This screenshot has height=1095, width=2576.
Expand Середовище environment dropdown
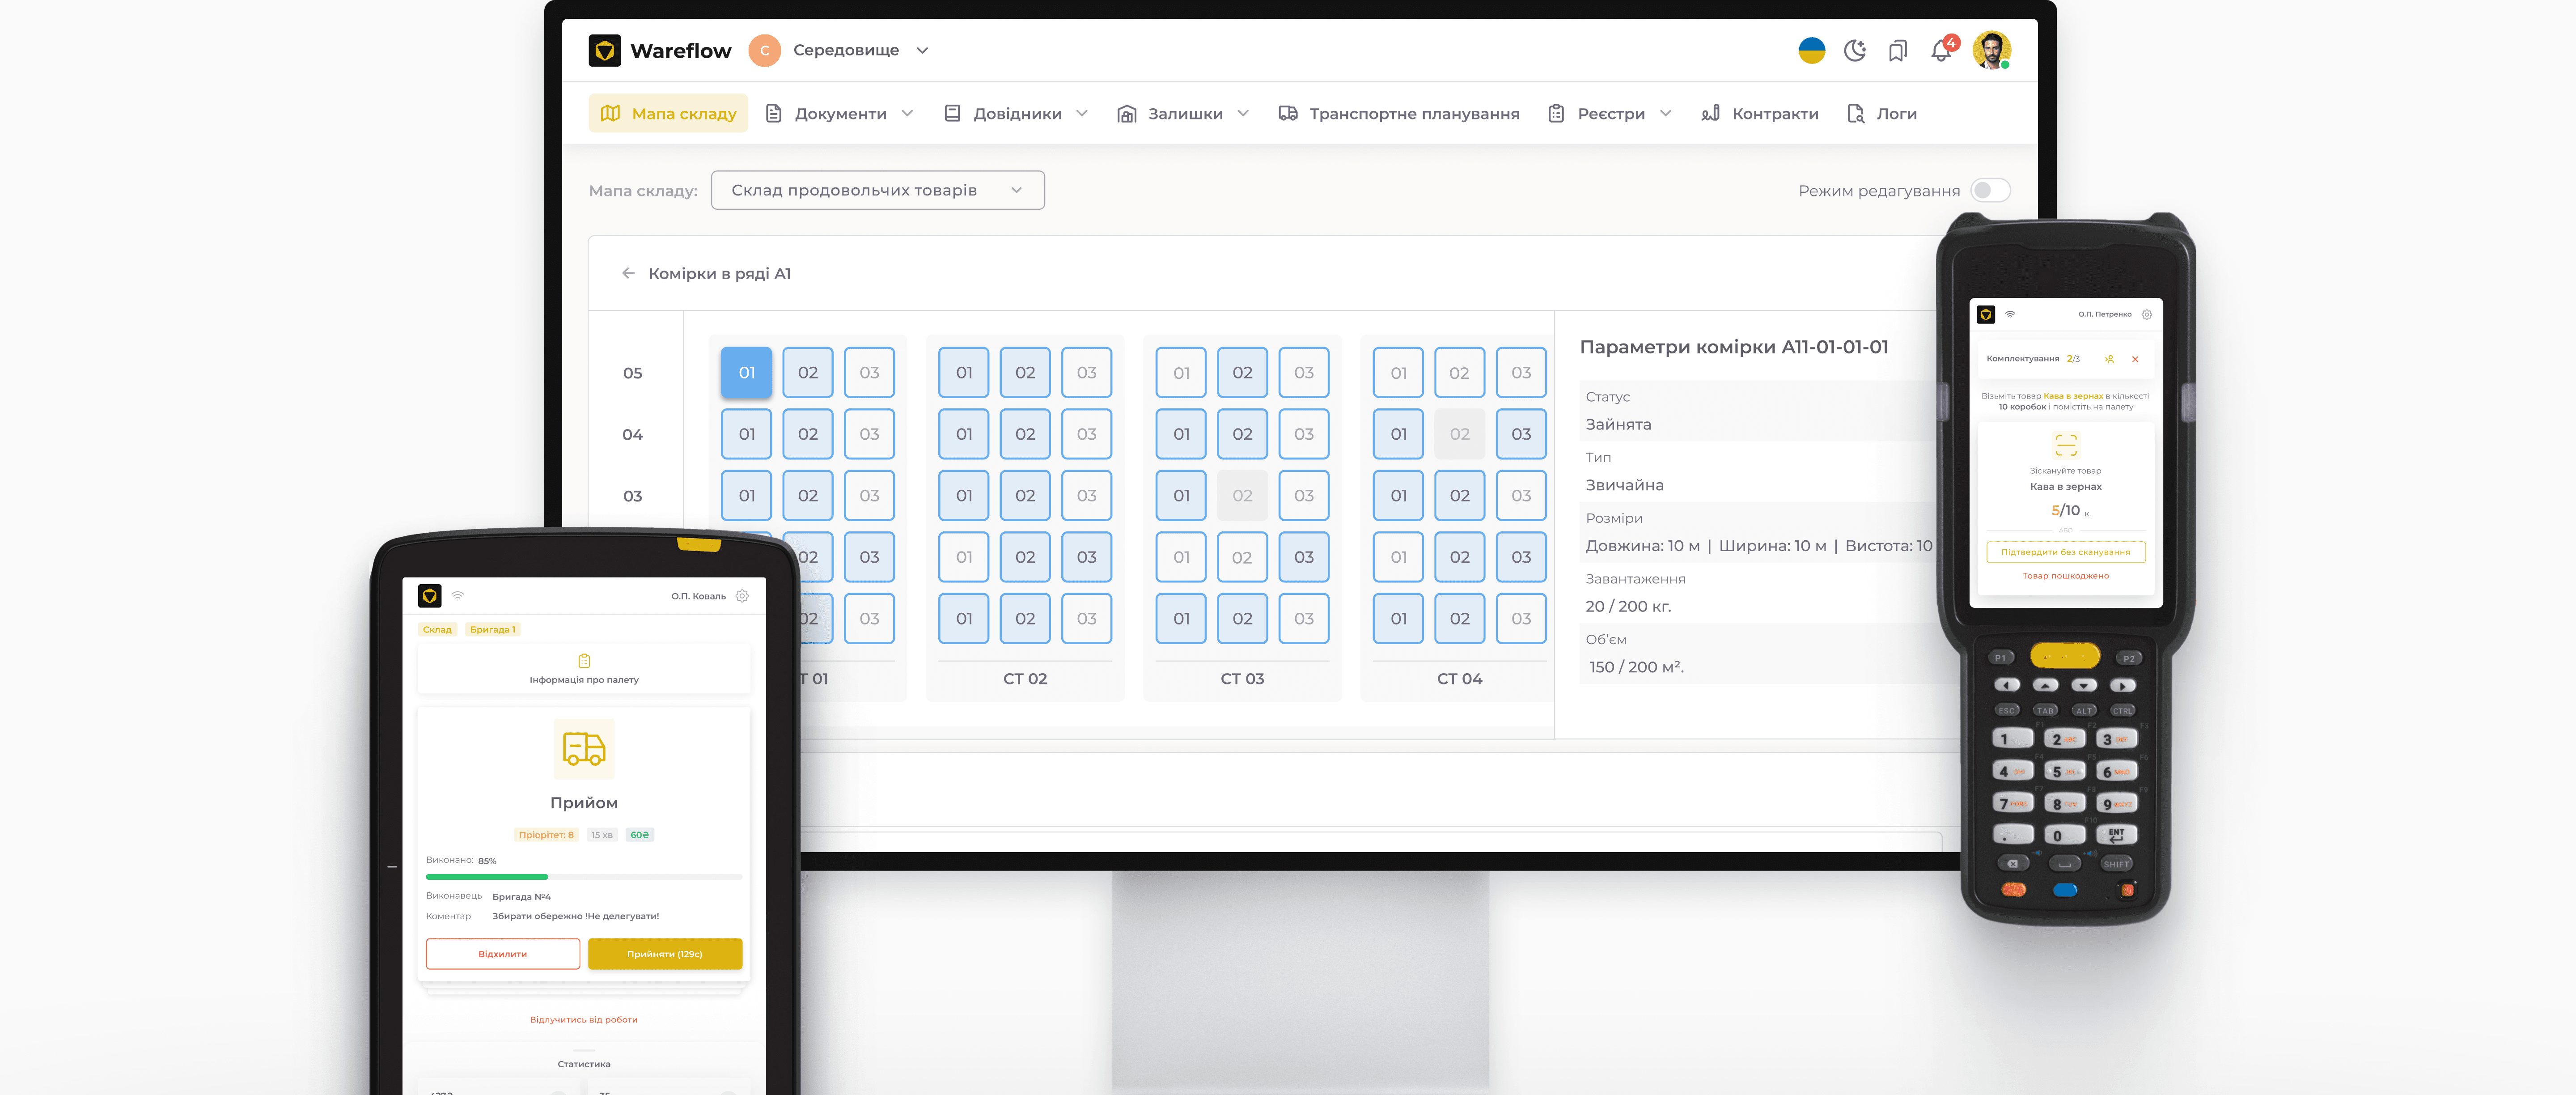861,50
